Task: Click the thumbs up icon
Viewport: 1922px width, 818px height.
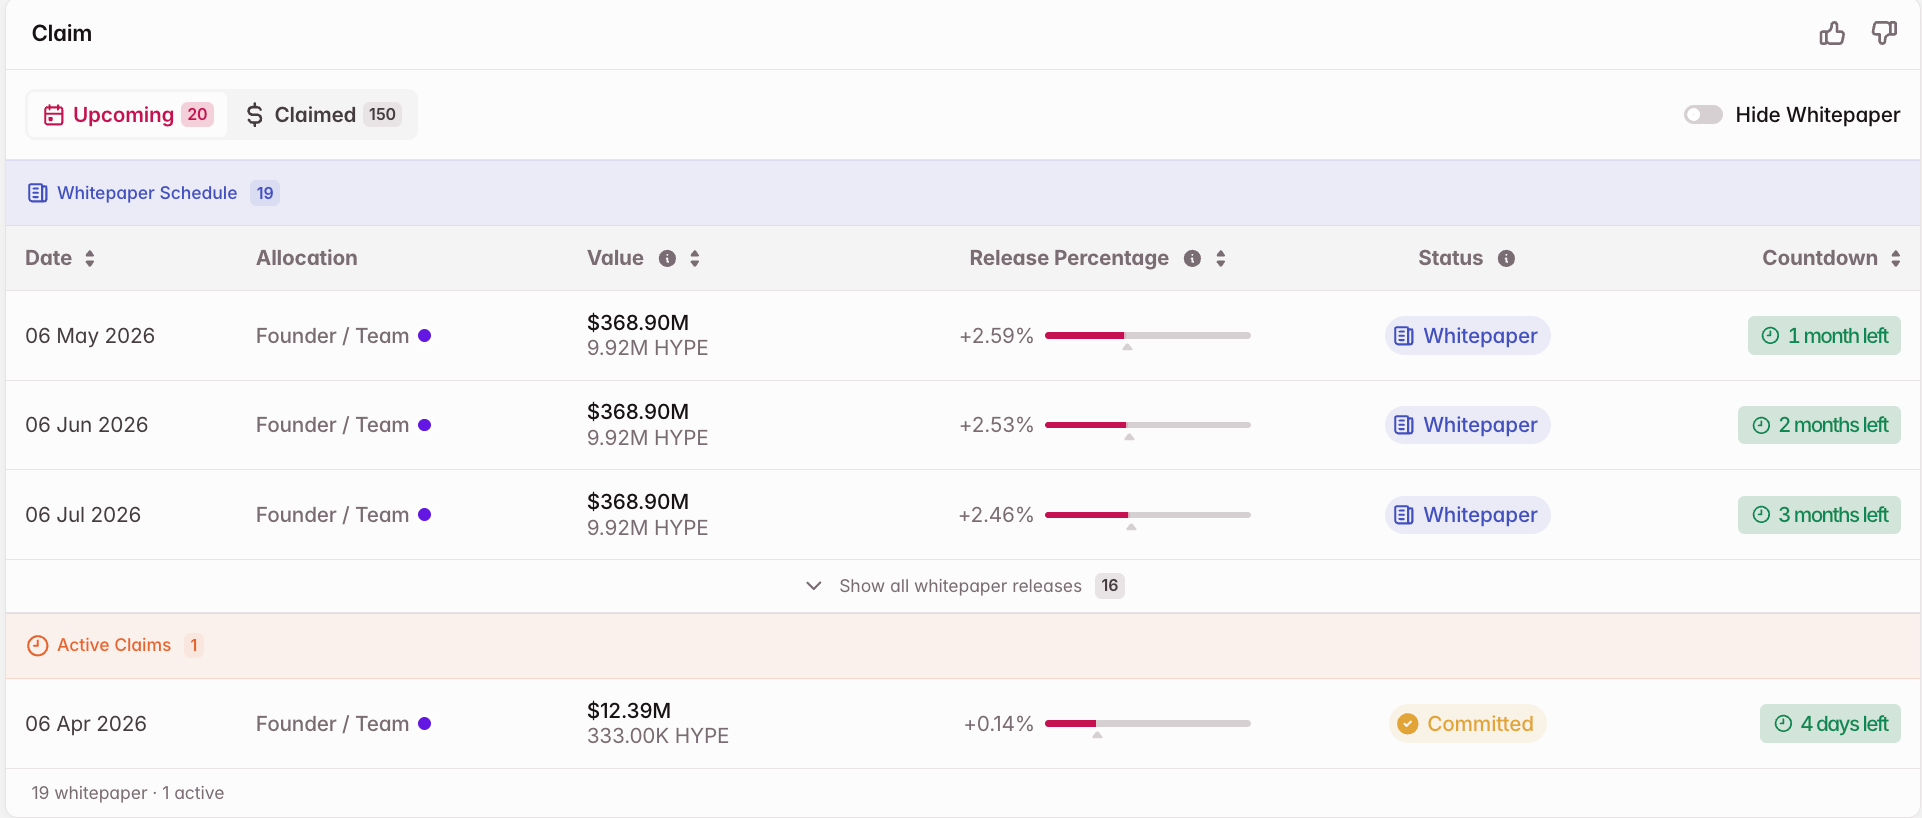Action: pyautogui.click(x=1832, y=34)
